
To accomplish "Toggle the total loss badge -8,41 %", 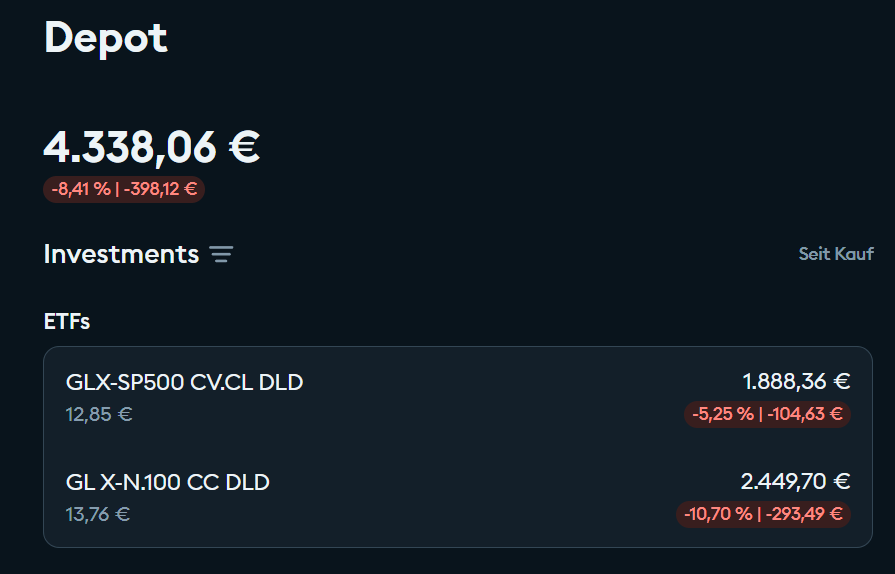I will (x=81, y=189).
